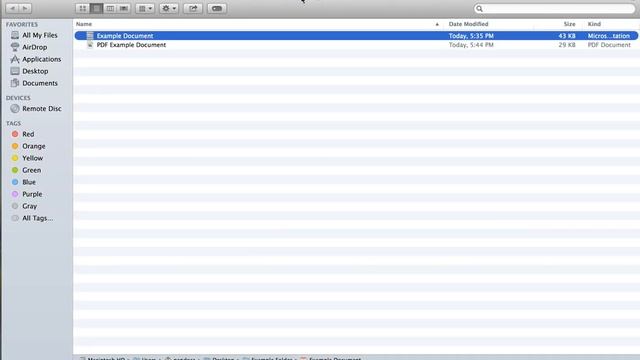Click the Applications sidebar icon

pyautogui.click(x=15, y=59)
